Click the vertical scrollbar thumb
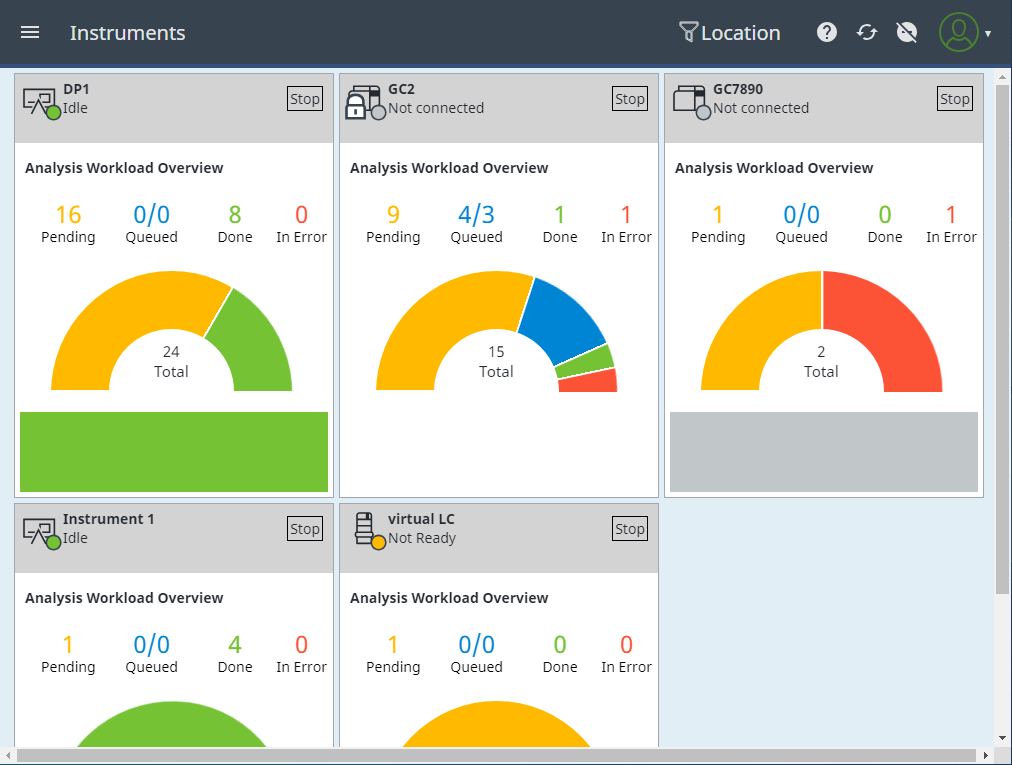 pos(1002,339)
